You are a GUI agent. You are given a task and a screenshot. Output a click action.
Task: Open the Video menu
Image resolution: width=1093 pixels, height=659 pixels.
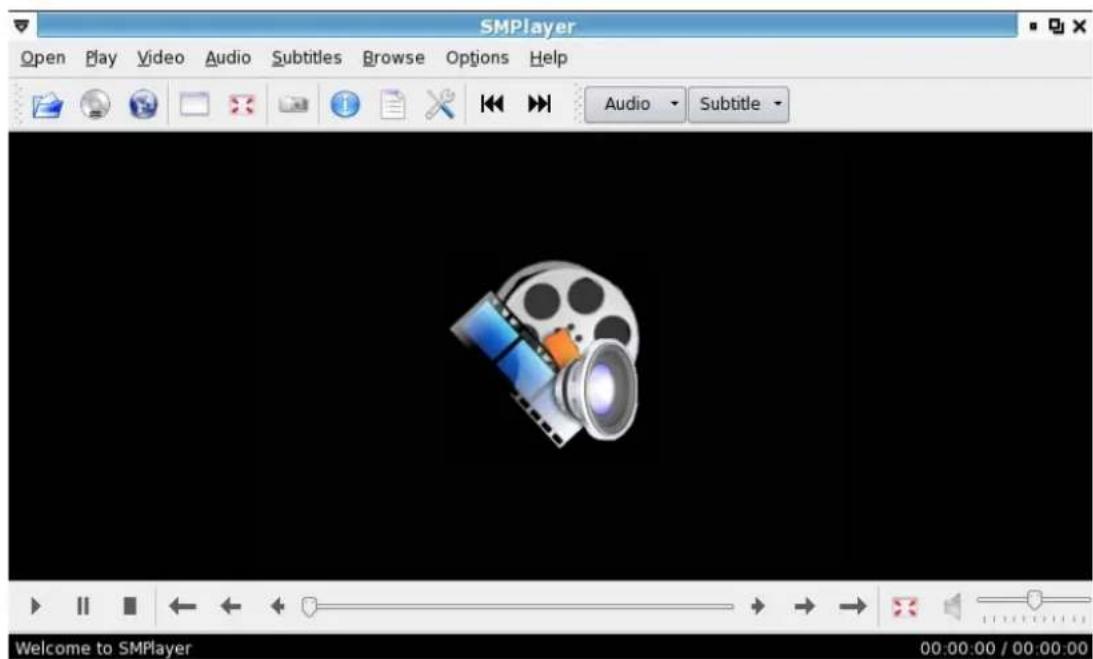160,58
